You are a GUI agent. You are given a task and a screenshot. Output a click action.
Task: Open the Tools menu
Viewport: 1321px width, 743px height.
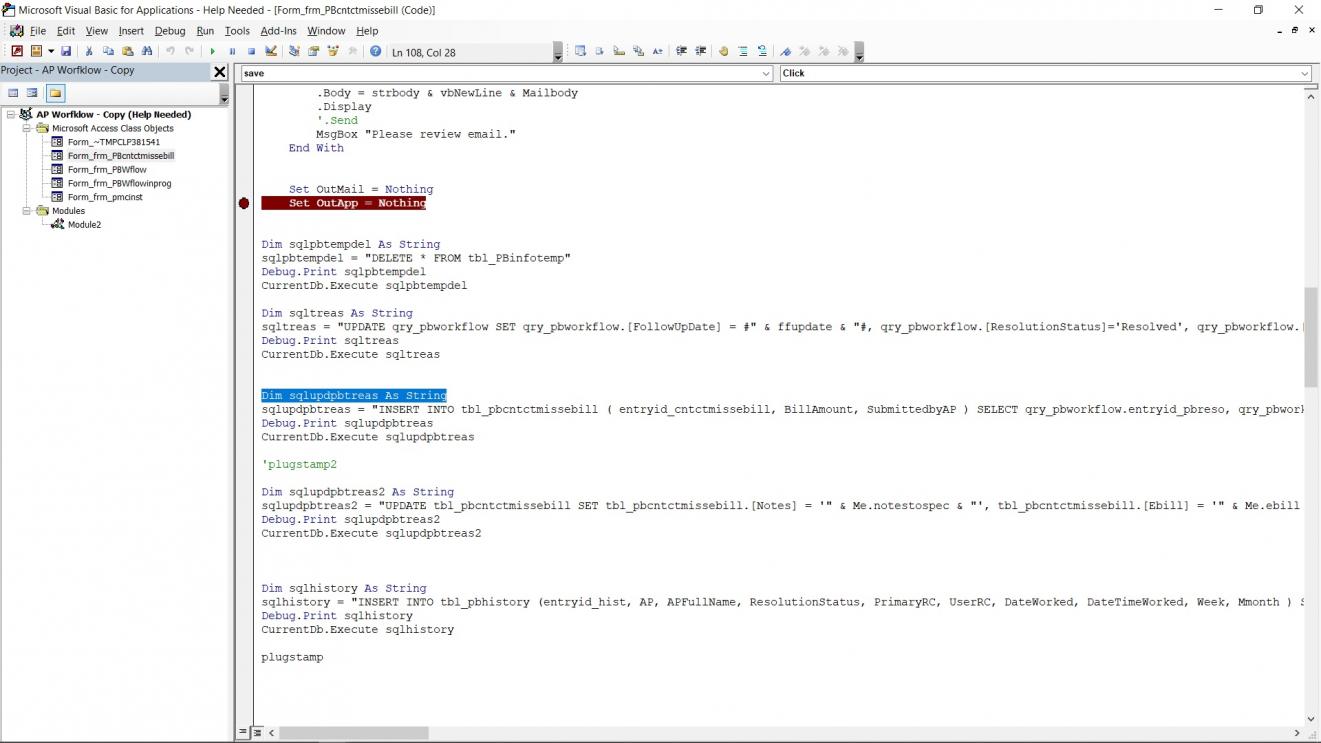point(237,31)
